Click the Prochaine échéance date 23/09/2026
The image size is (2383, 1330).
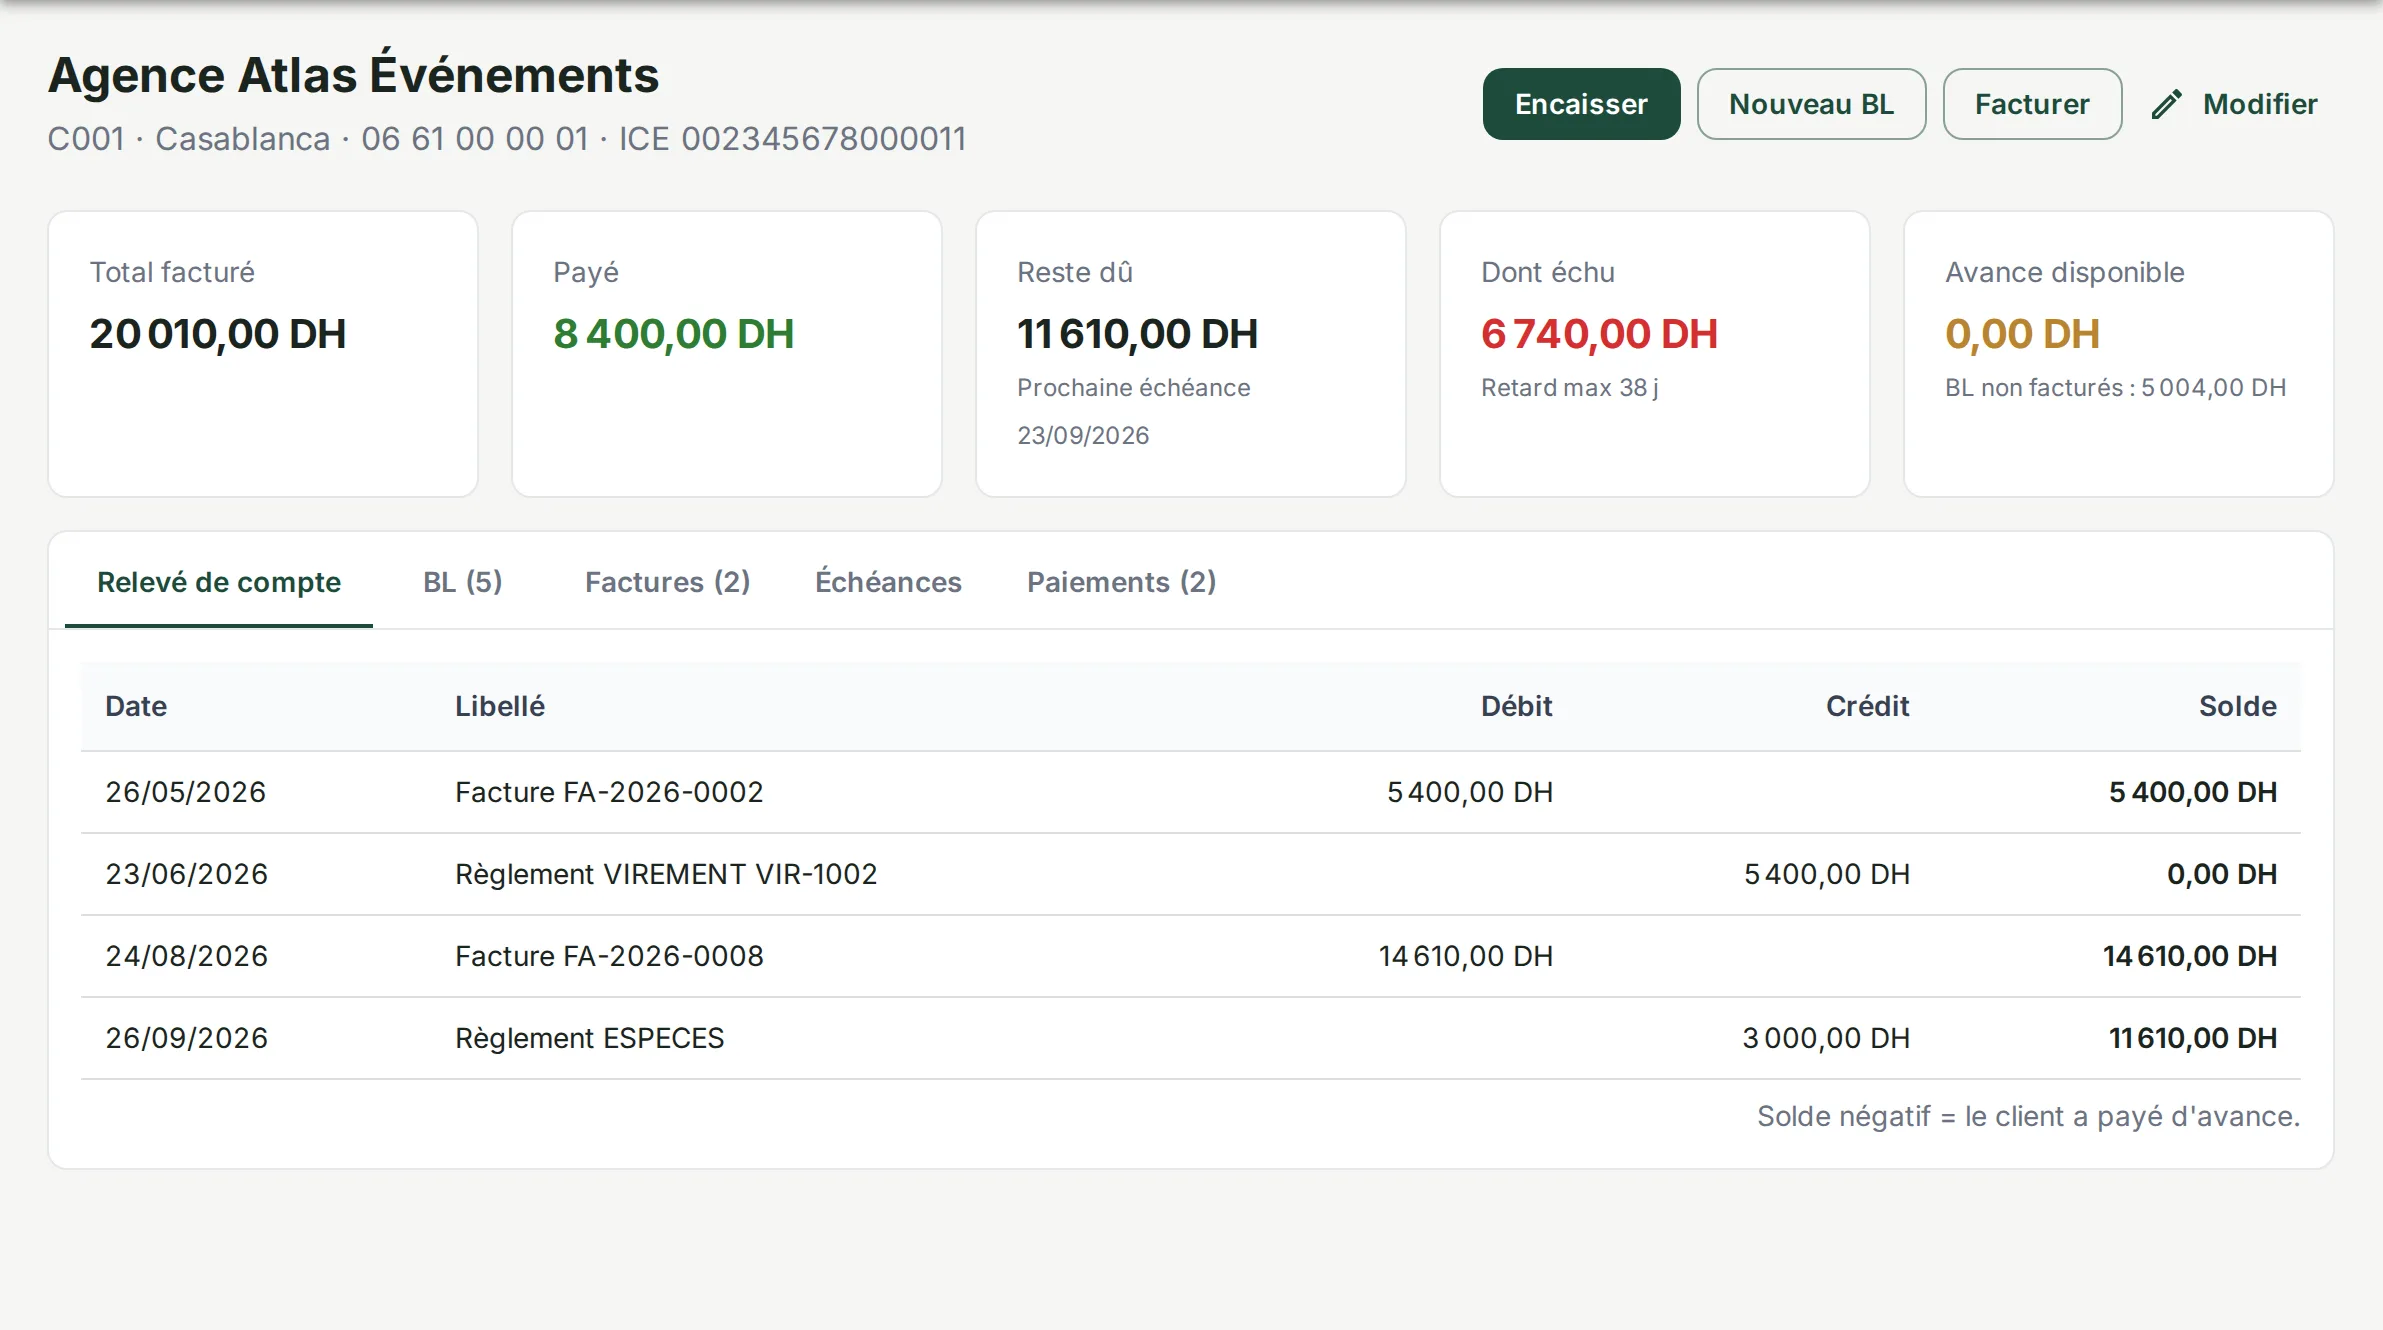1083,435
